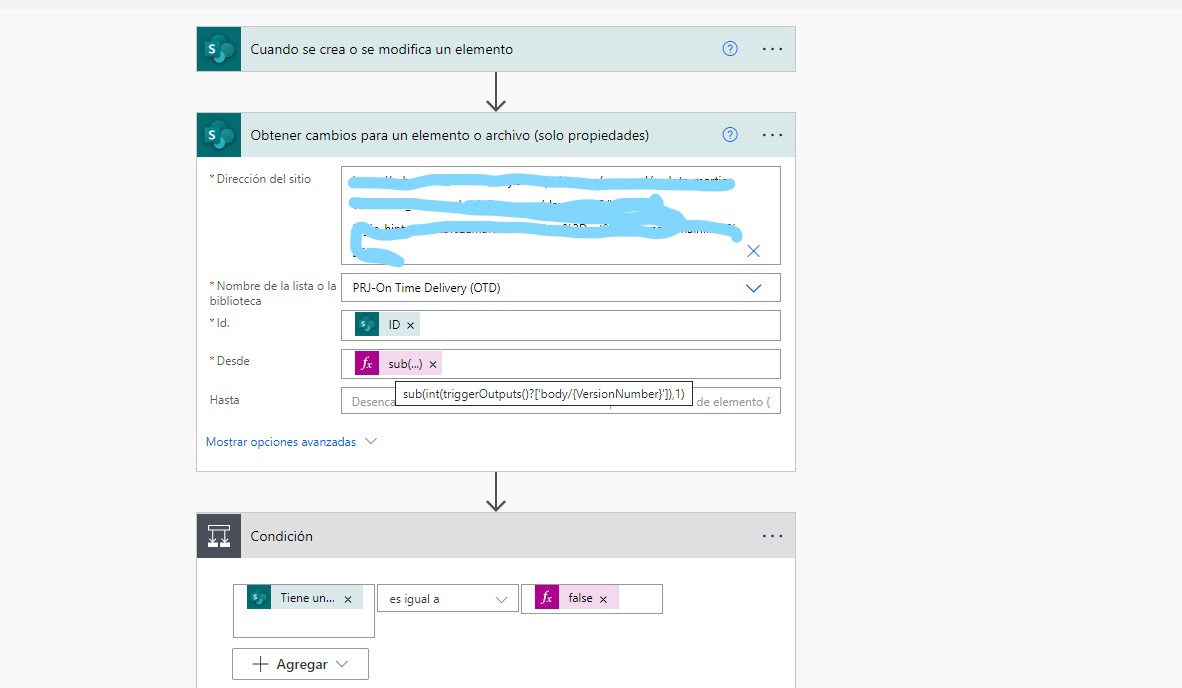The image size is (1182, 688).
Task: Click the fx icon in Desde field
Action: click(x=366, y=364)
